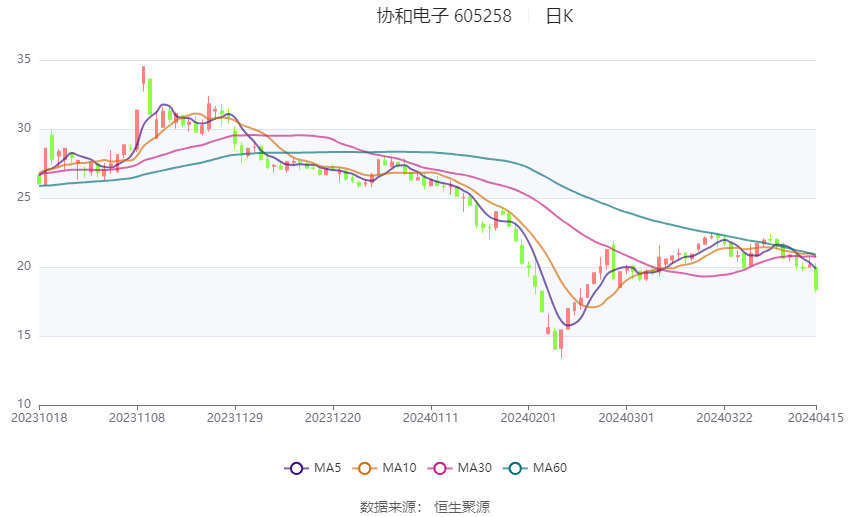
Task: Toggle the MA30 legend line
Action: click(460, 468)
